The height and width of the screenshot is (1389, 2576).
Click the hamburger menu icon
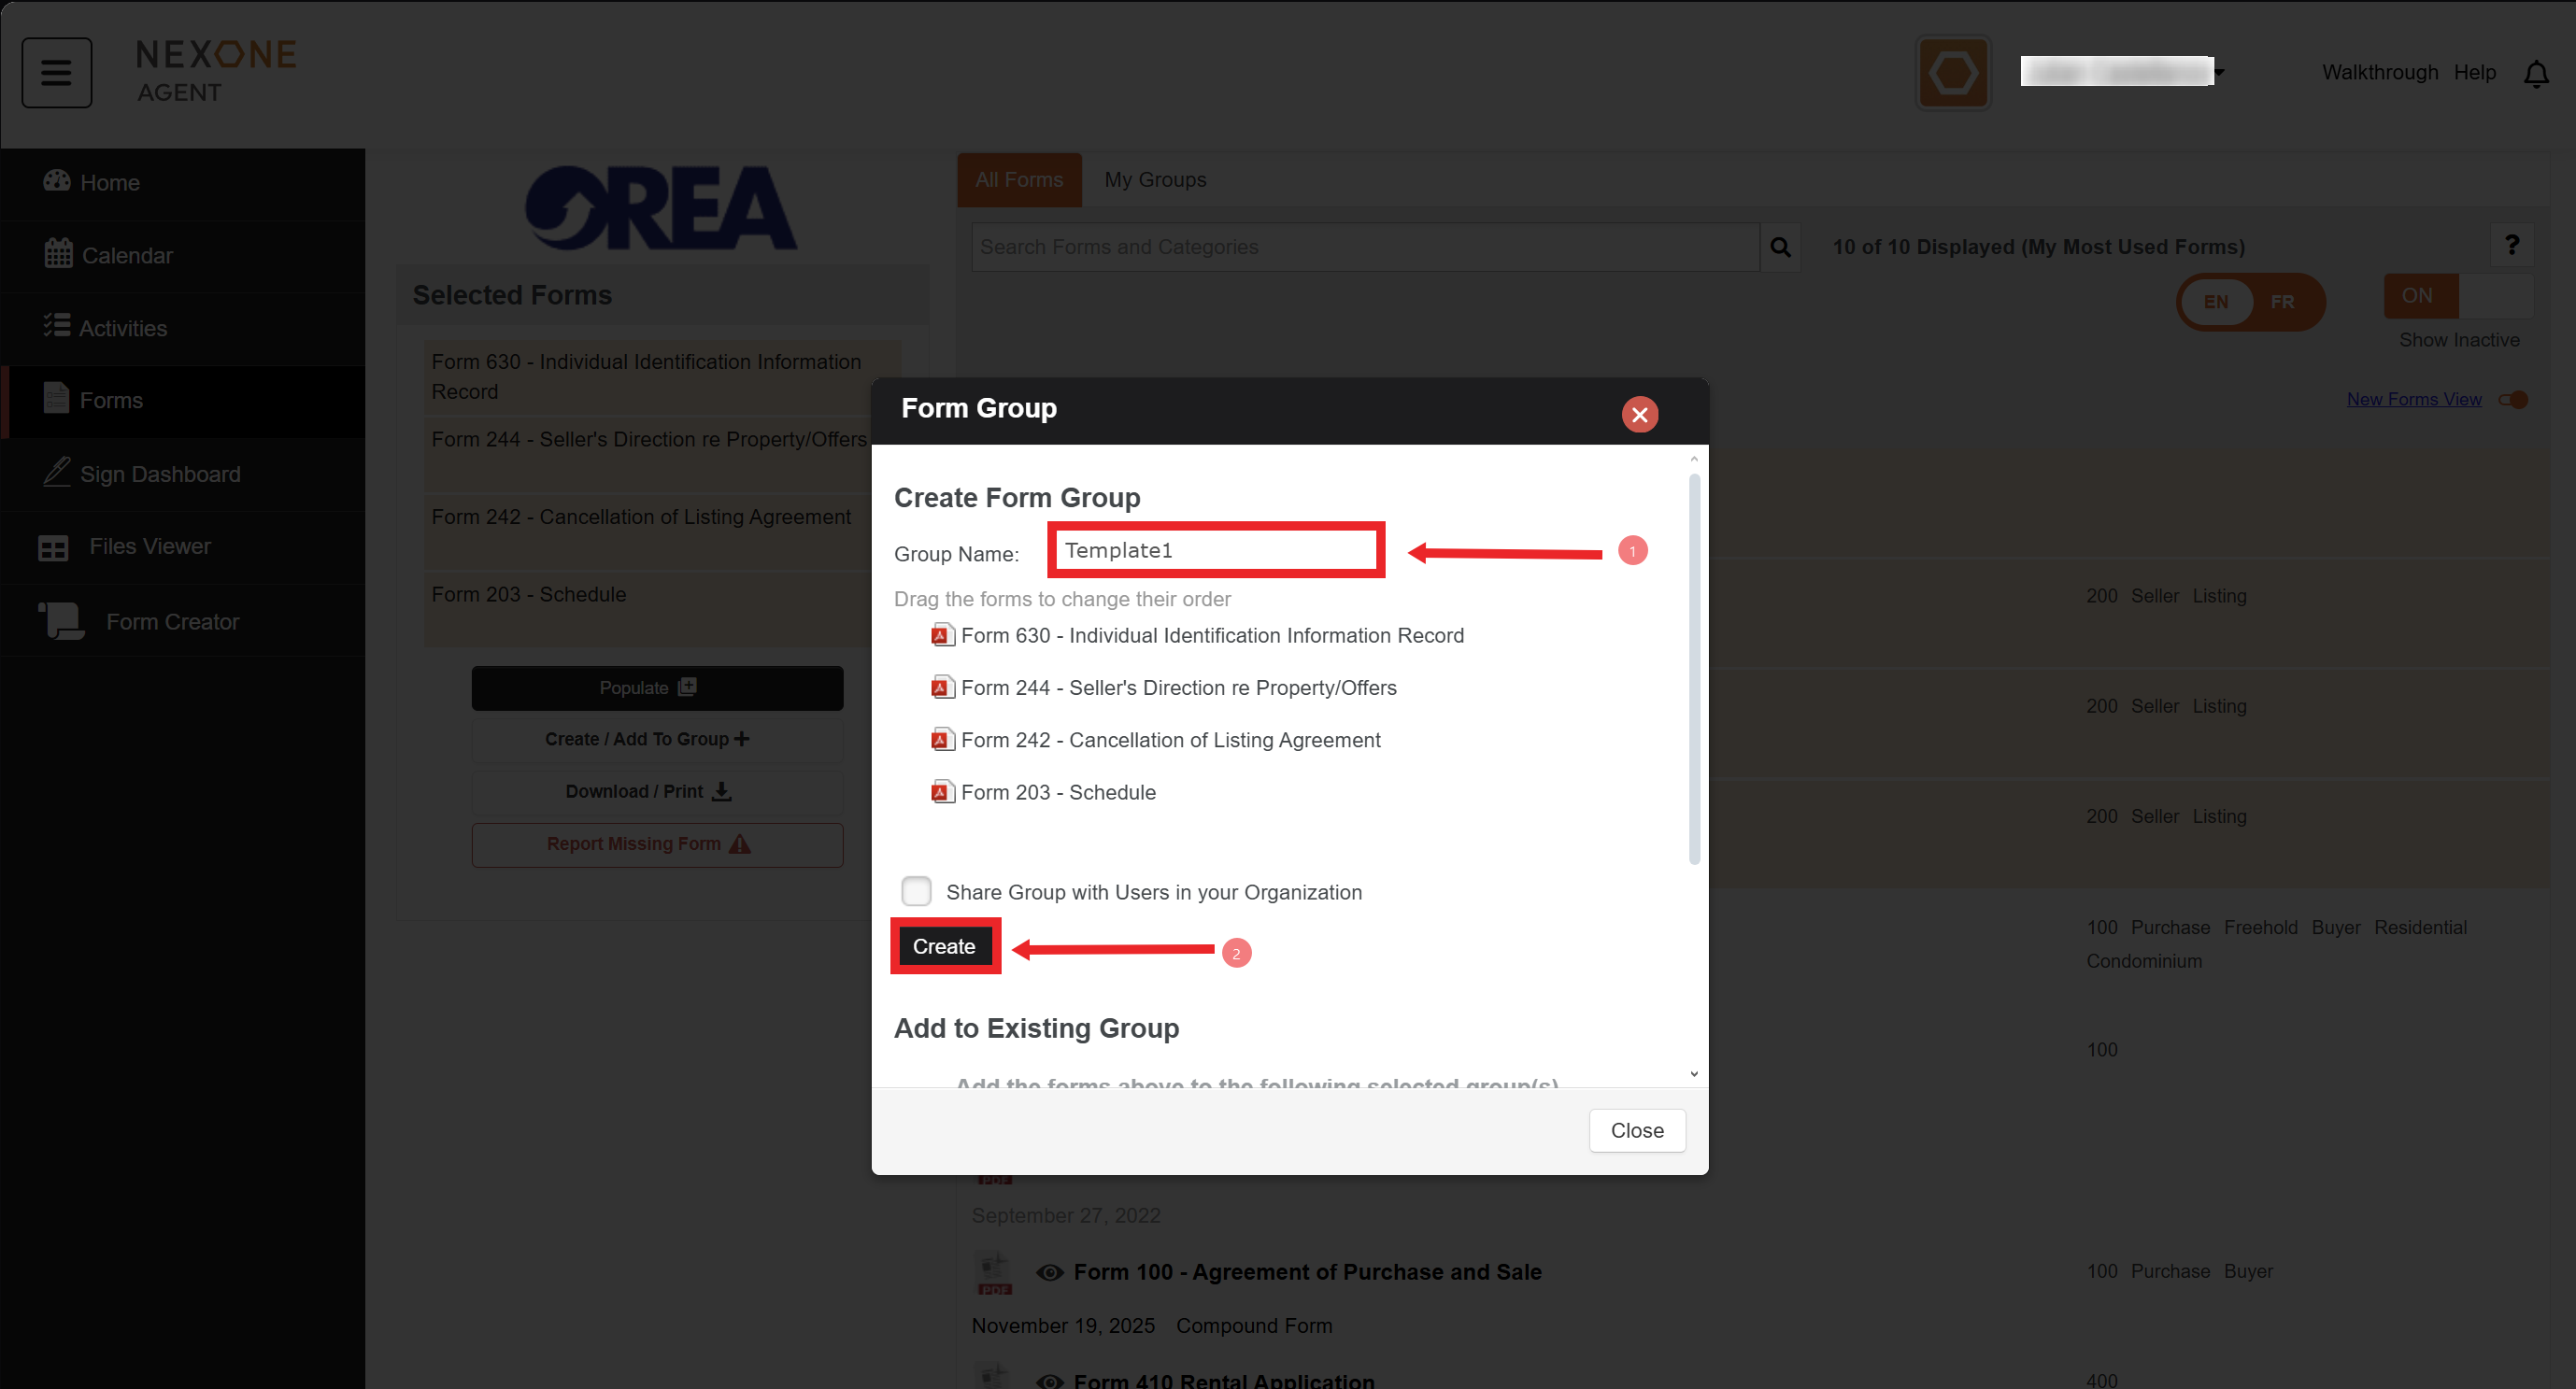tap(56, 72)
